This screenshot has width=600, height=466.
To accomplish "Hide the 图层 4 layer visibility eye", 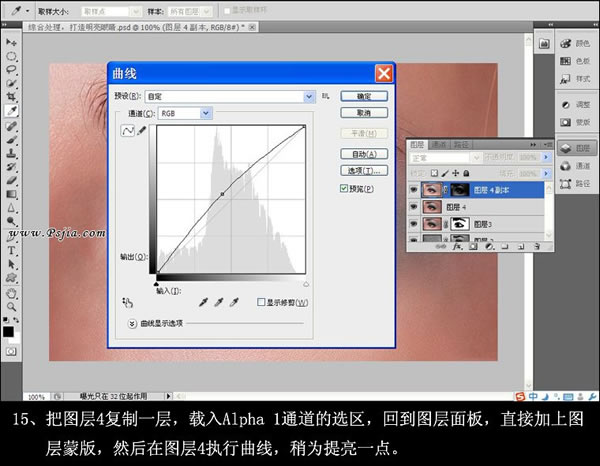I will point(413,207).
